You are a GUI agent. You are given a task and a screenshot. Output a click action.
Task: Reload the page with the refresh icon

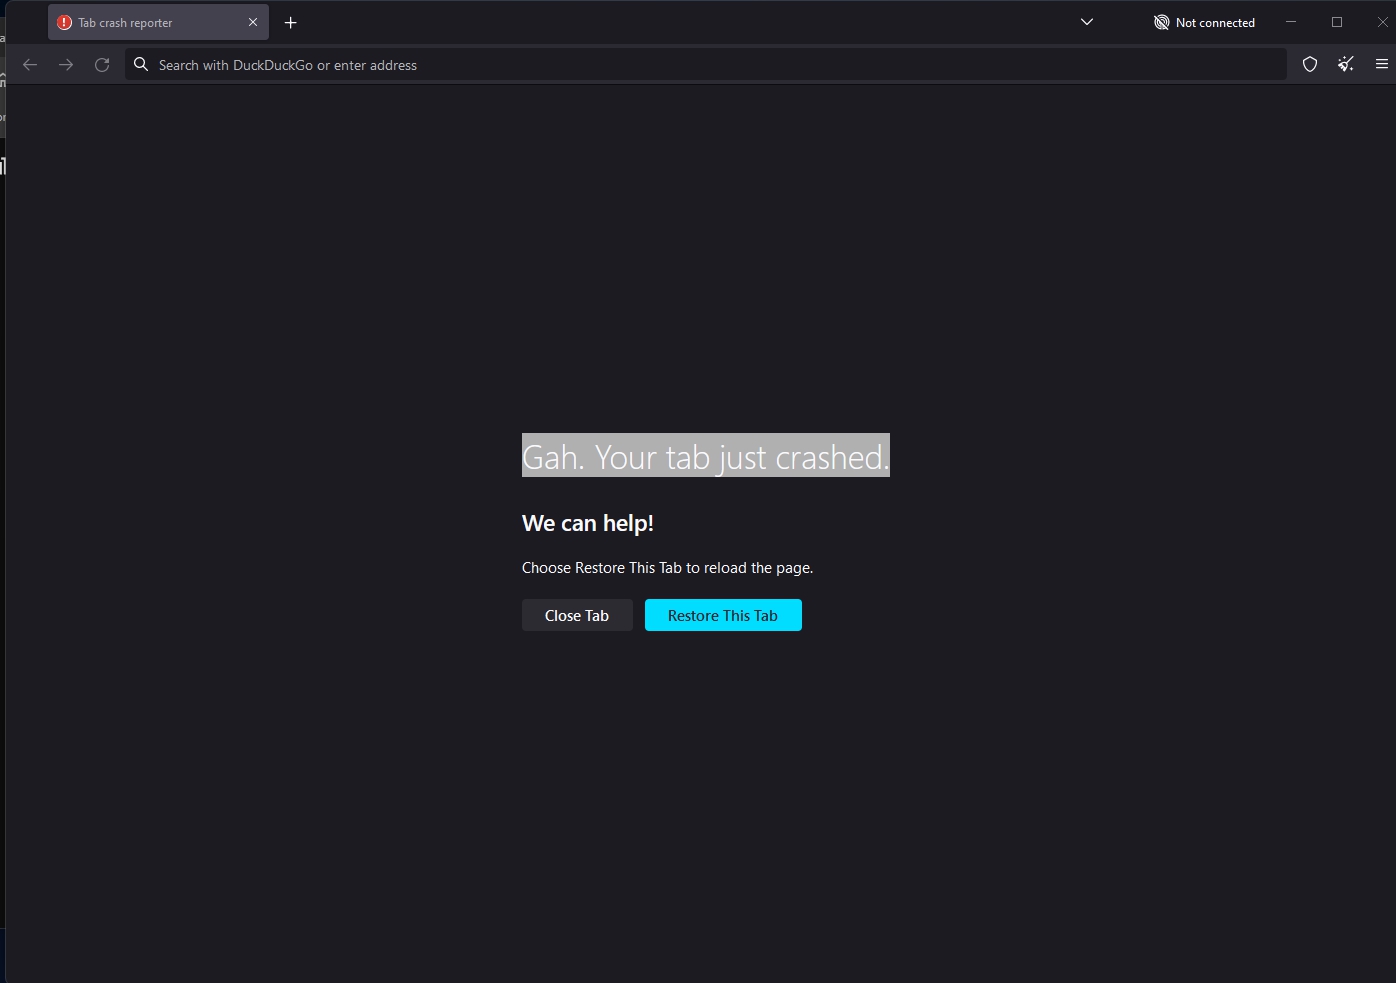pos(102,65)
